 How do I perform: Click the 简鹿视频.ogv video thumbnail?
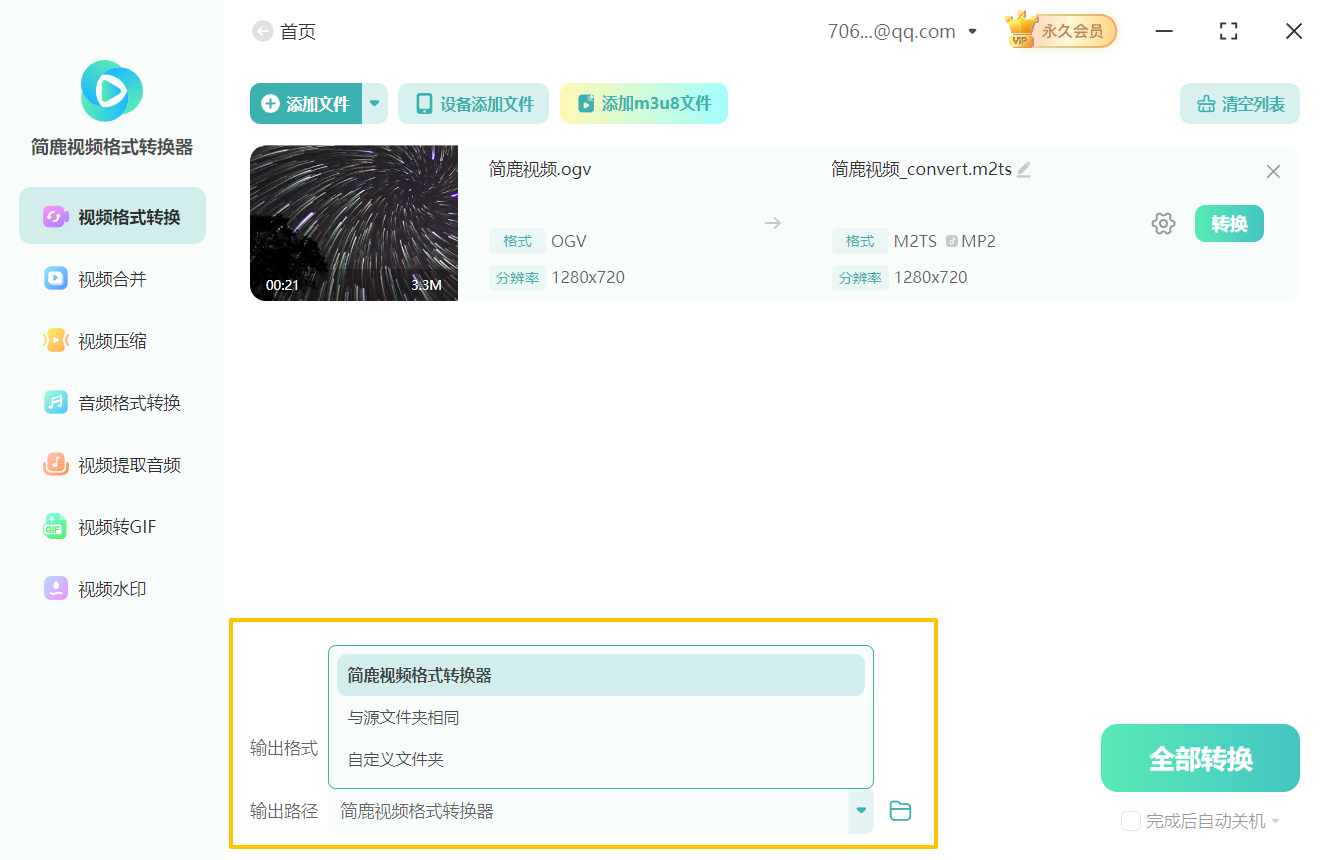pyautogui.click(x=353, y=223)
